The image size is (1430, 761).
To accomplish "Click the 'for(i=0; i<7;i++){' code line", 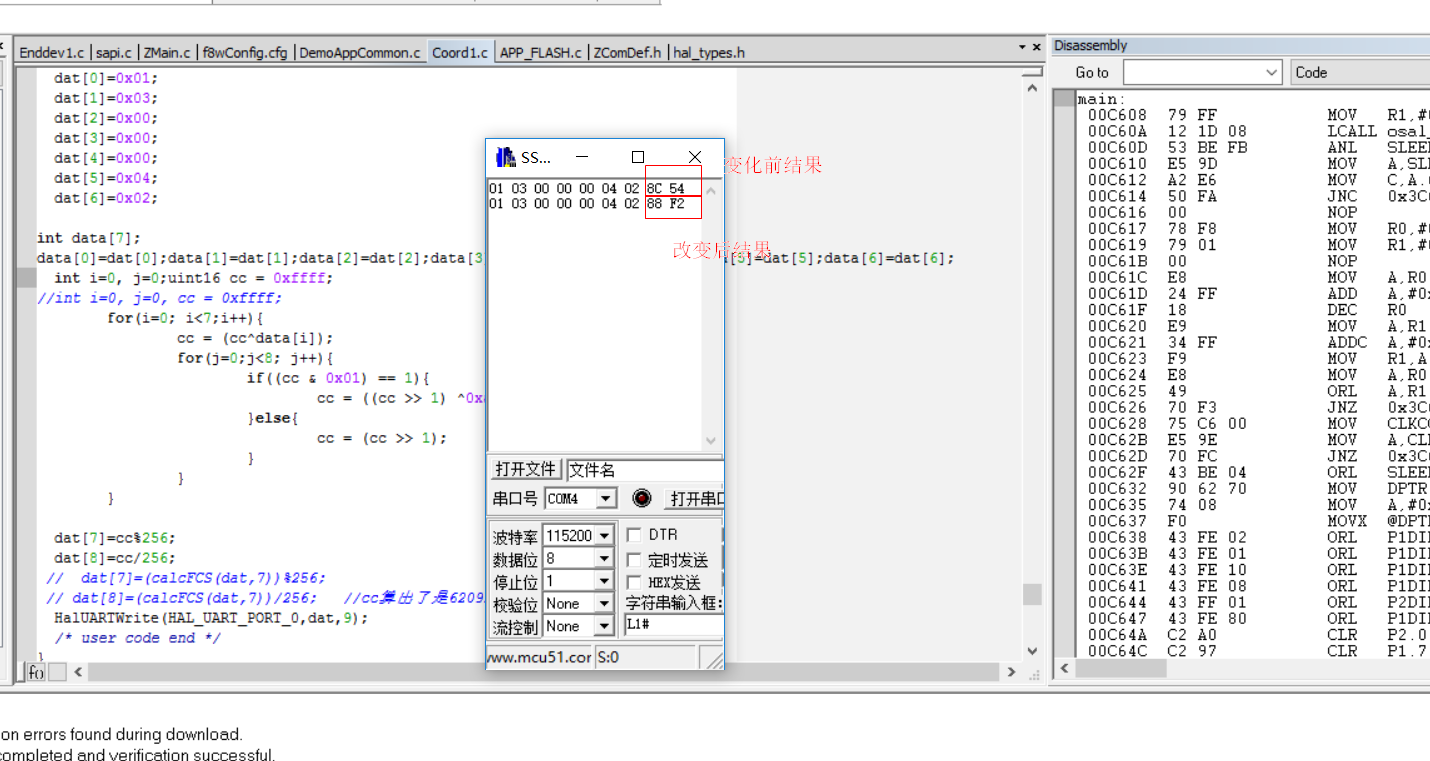I will pyautogui.click(x=185, y=318).
